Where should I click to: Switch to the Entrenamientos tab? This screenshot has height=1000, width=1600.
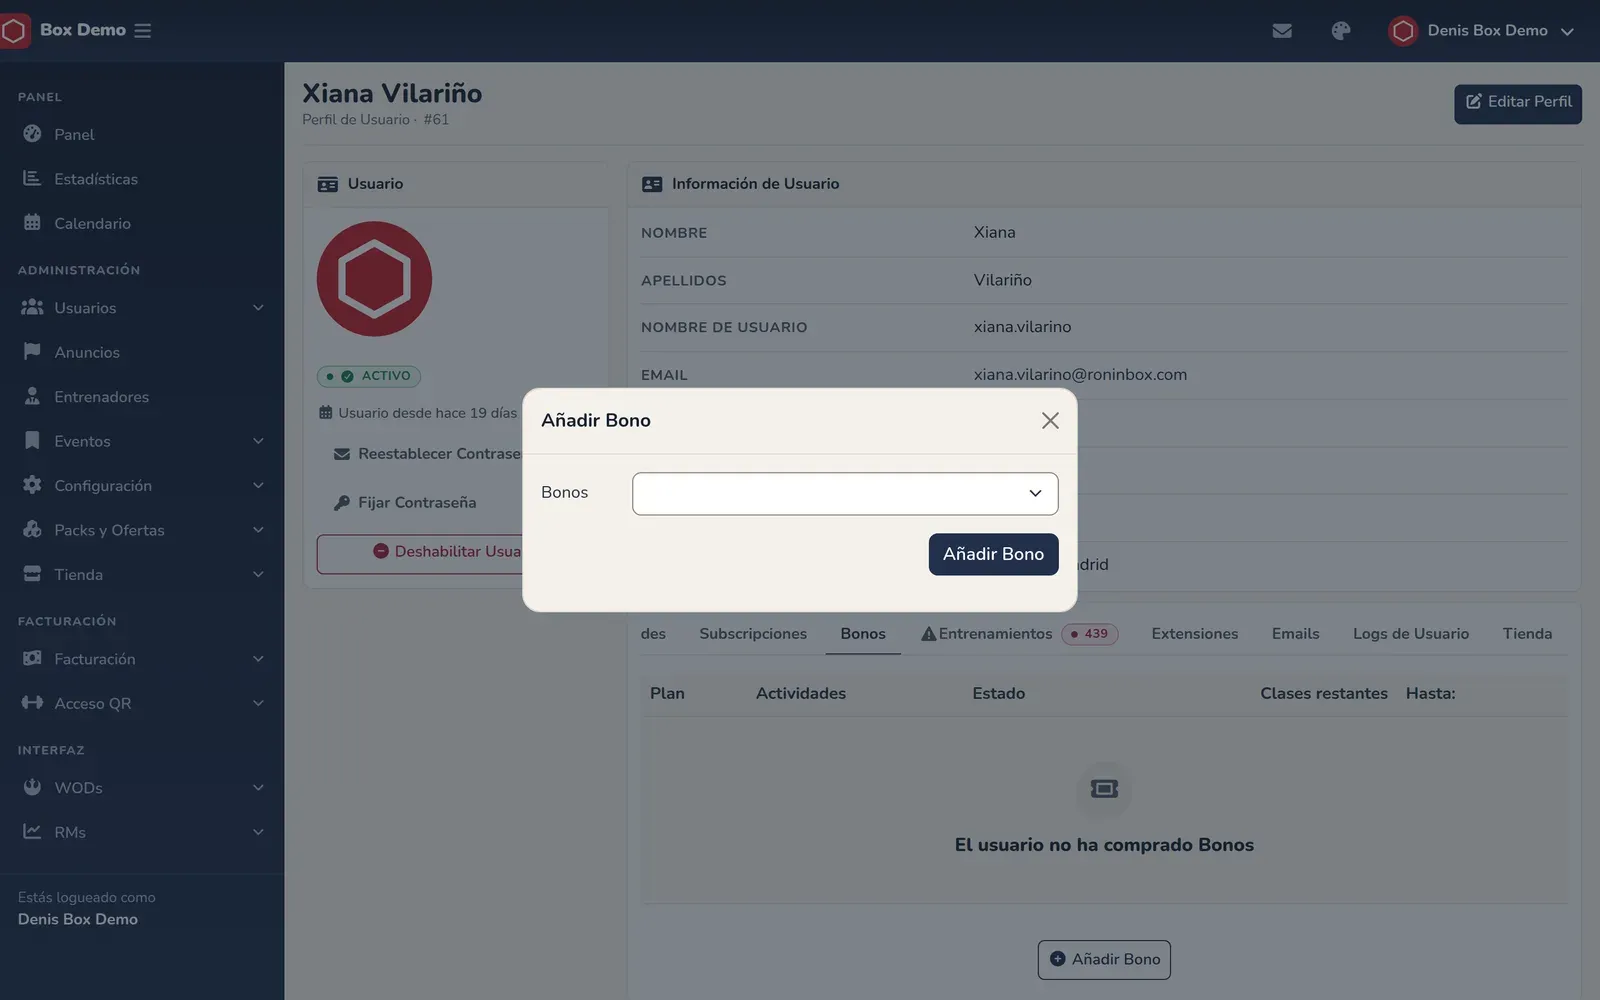coord(995,634)
